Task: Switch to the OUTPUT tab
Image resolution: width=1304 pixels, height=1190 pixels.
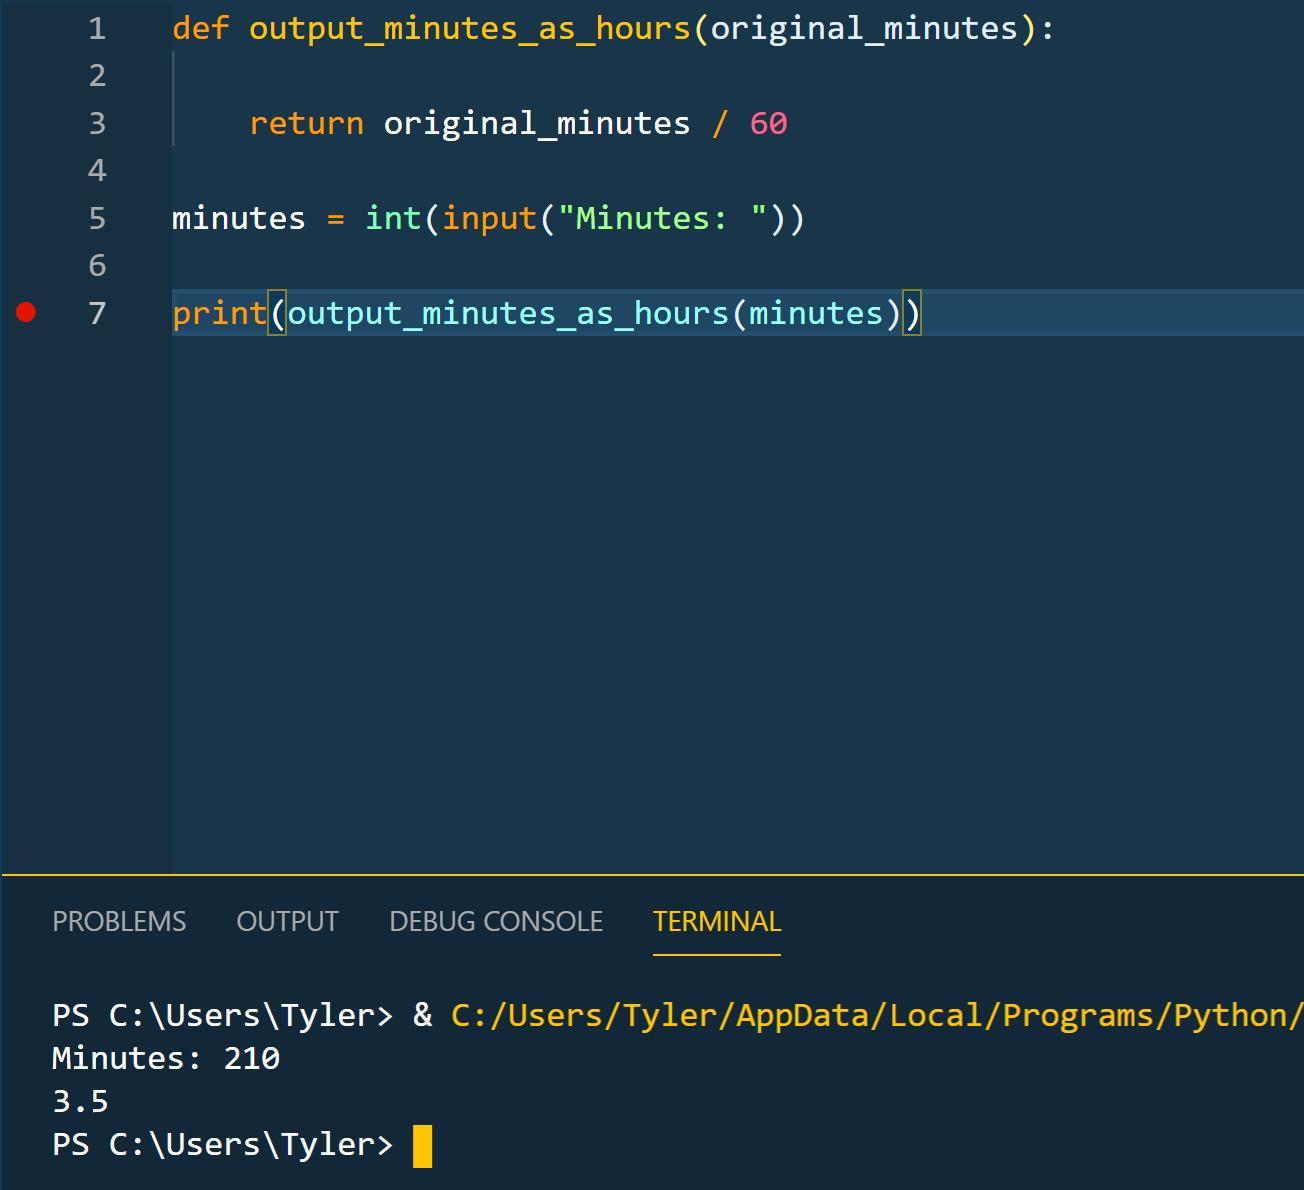Action: (287, 921)
